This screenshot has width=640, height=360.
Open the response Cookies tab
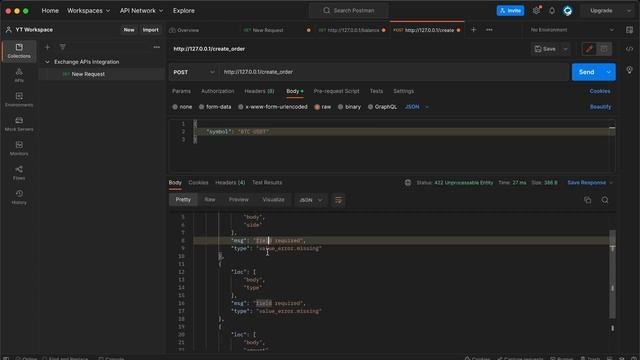tap(198, 183)
